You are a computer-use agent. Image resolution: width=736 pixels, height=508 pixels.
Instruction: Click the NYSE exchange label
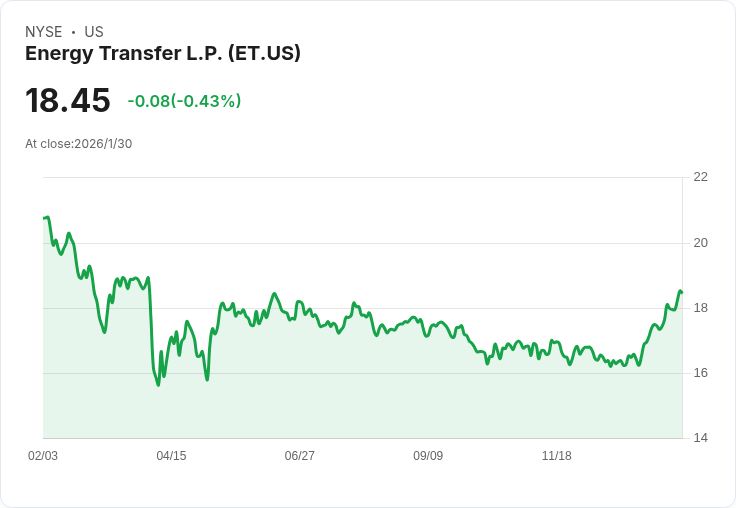pos(44,32)
